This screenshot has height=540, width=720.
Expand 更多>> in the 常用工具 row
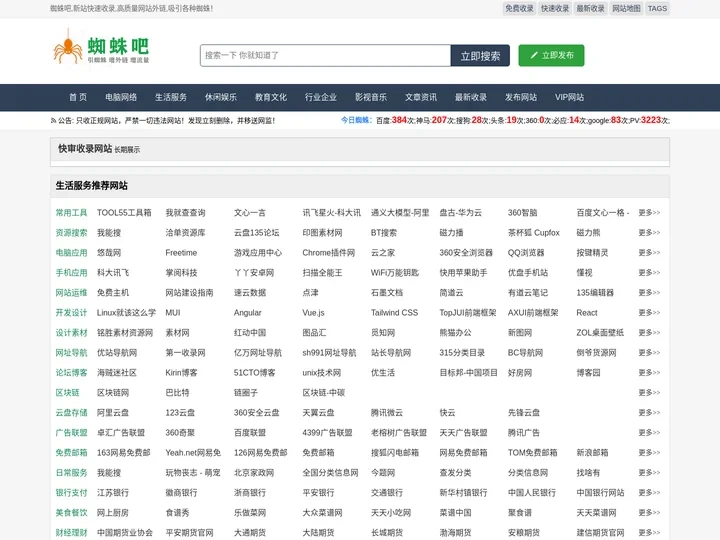[649, 213]
